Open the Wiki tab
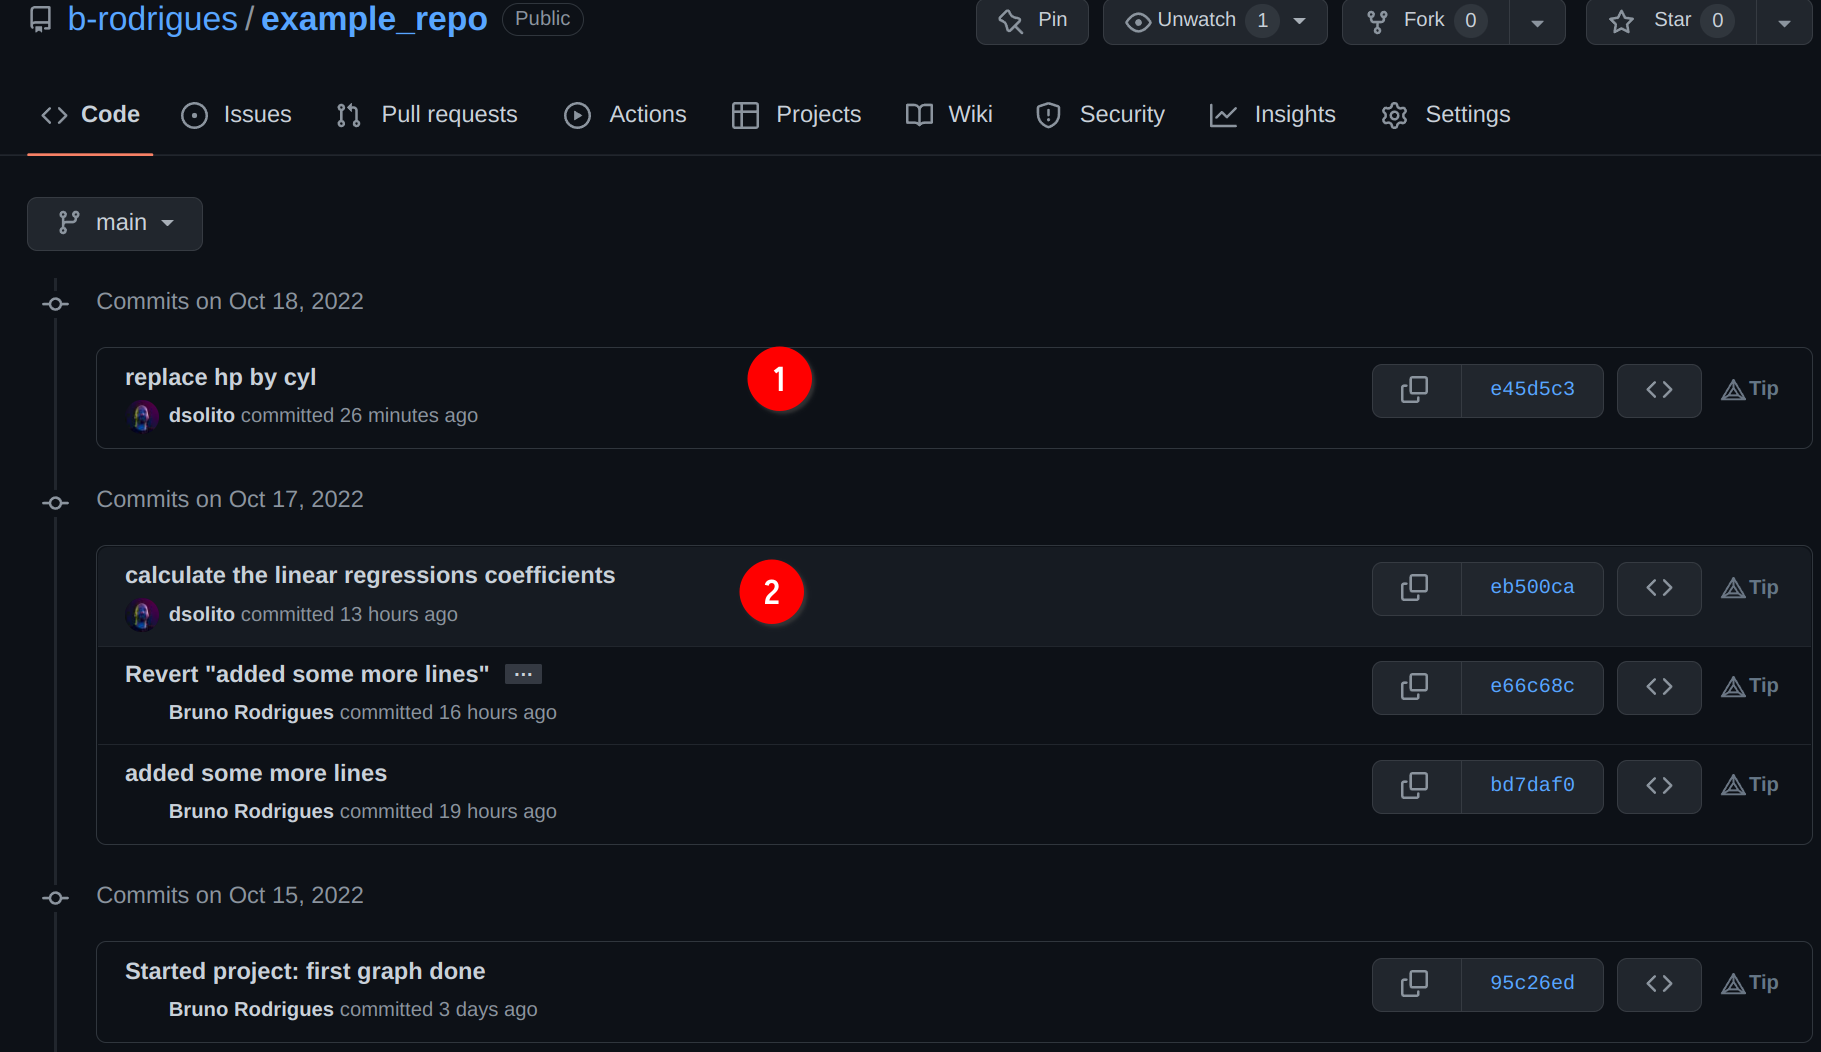This screenshot has height=1052, width=1821. click(x=949, y=115)
